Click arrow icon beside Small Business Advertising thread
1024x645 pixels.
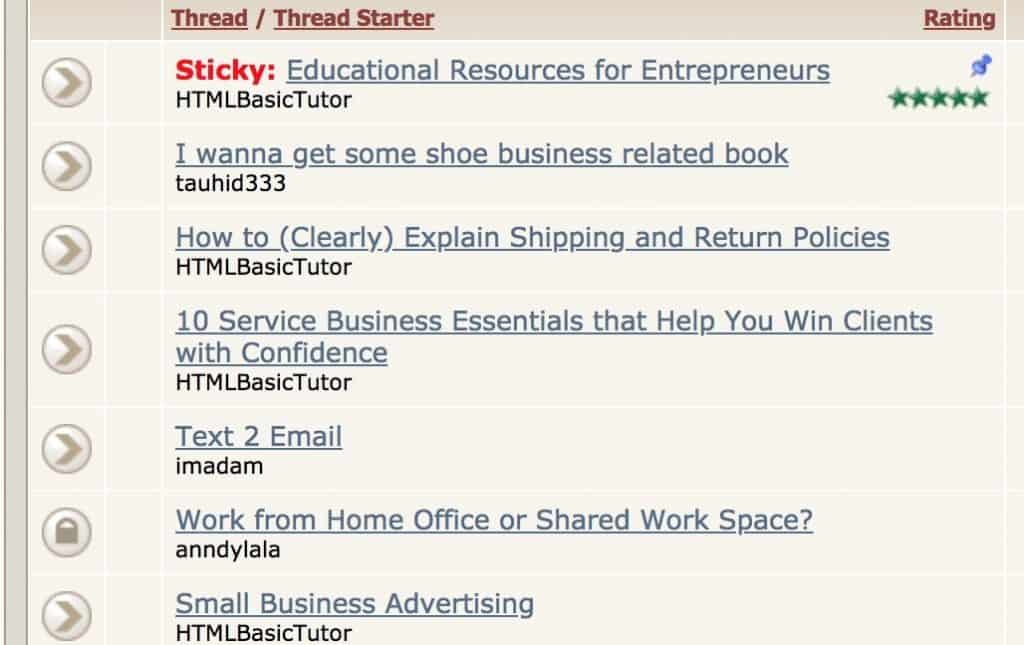pos(67,616)
